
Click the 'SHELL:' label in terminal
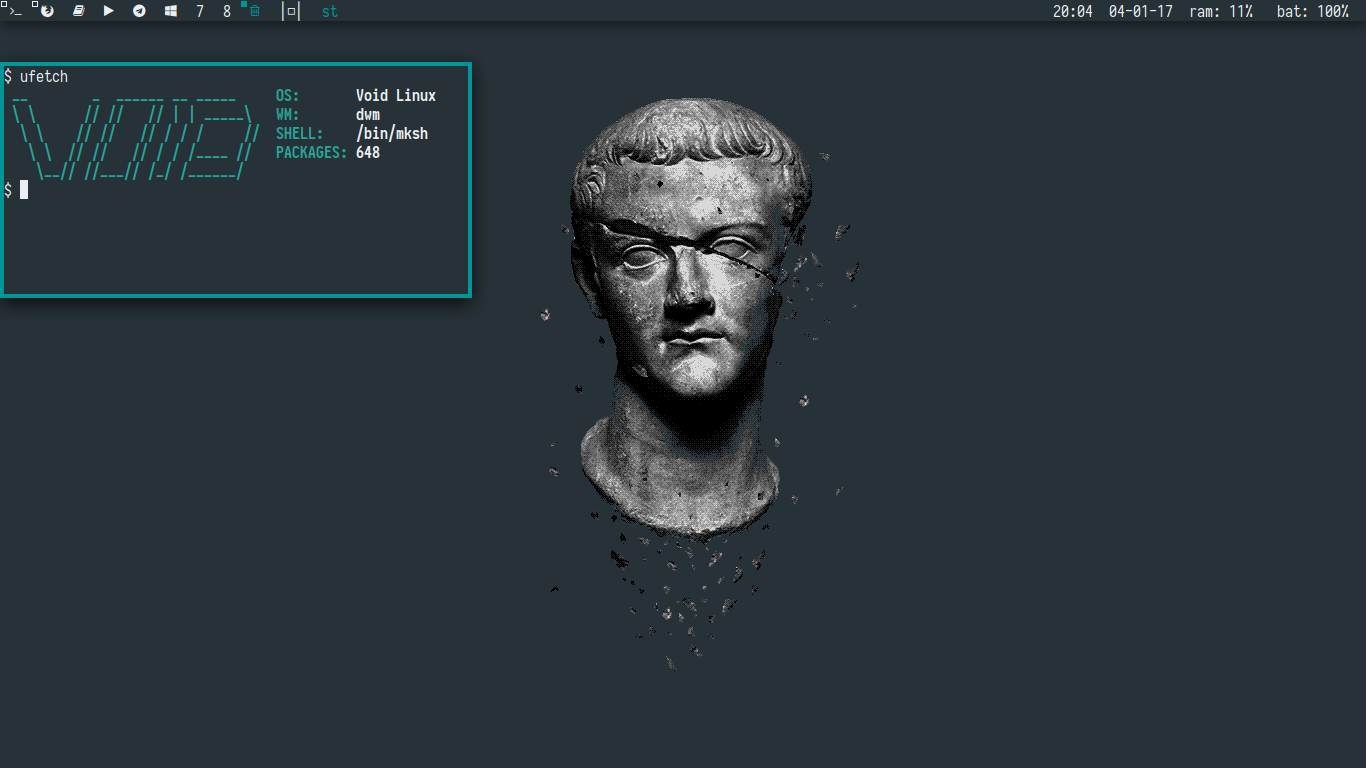[x=300, y=134]
